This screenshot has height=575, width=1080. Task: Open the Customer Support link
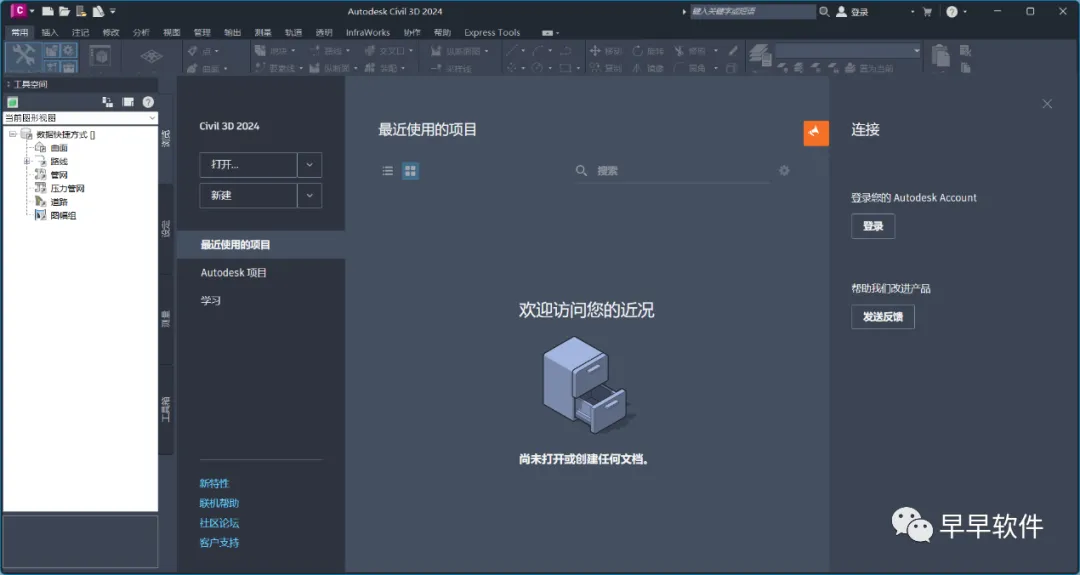(219, 543)
